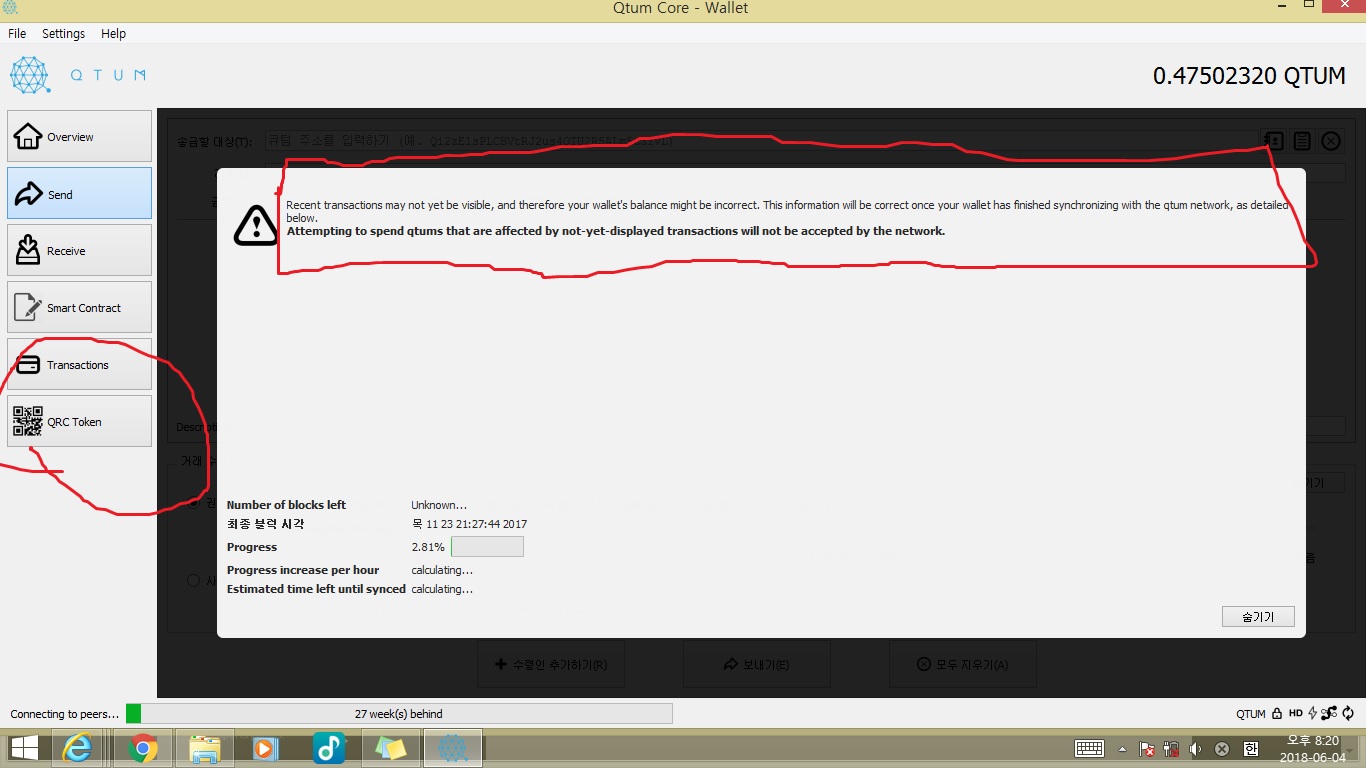This screenshot has width=1366, height=768.
Task: Click the 수령인 추가하기 add recipient button
Action: (551, 665)
